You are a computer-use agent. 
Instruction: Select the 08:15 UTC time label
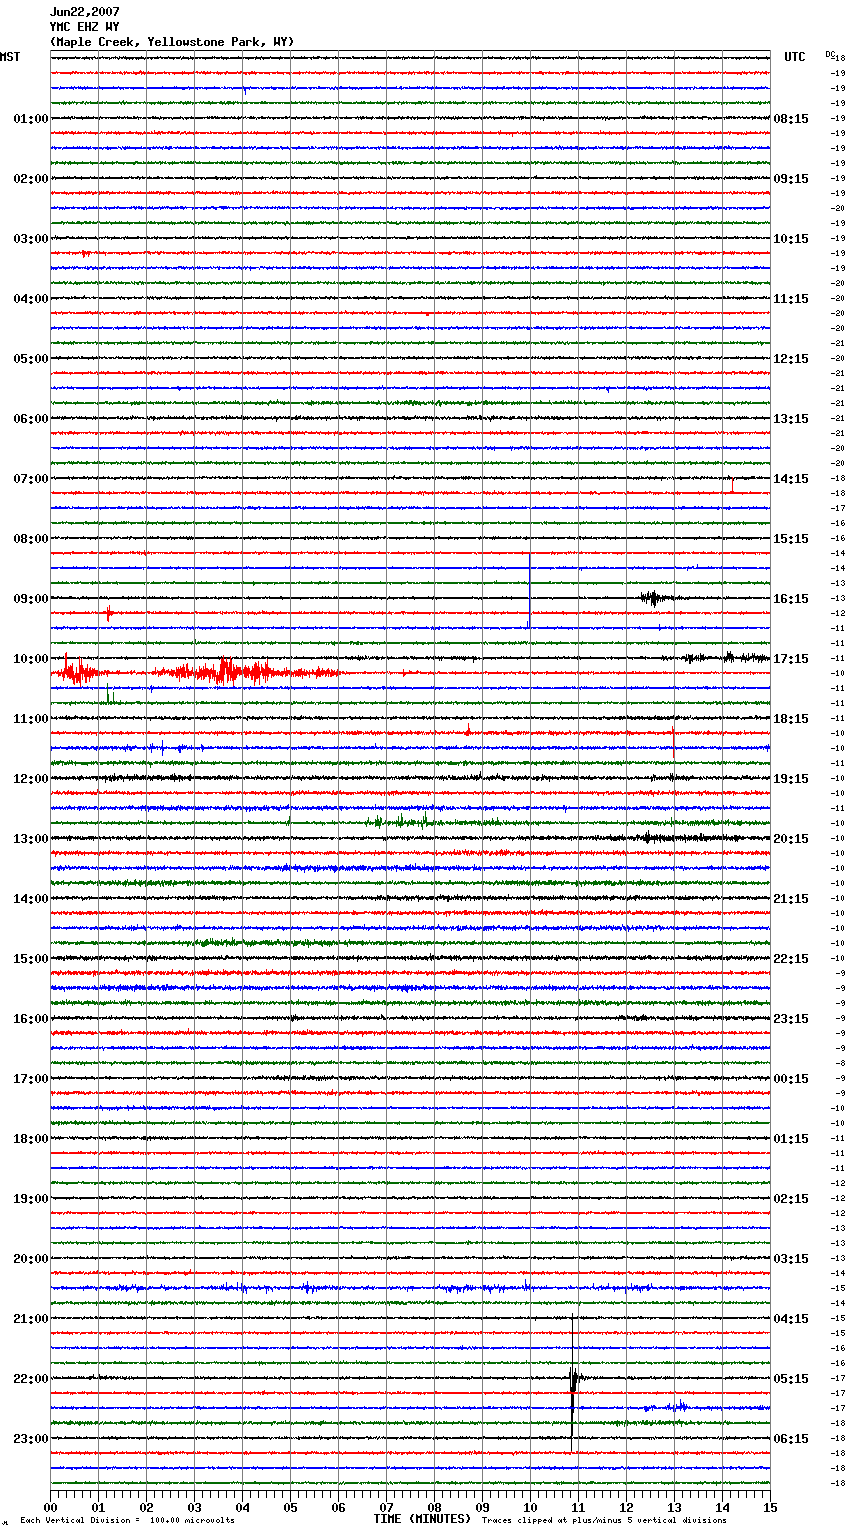[x=791, y=119]
